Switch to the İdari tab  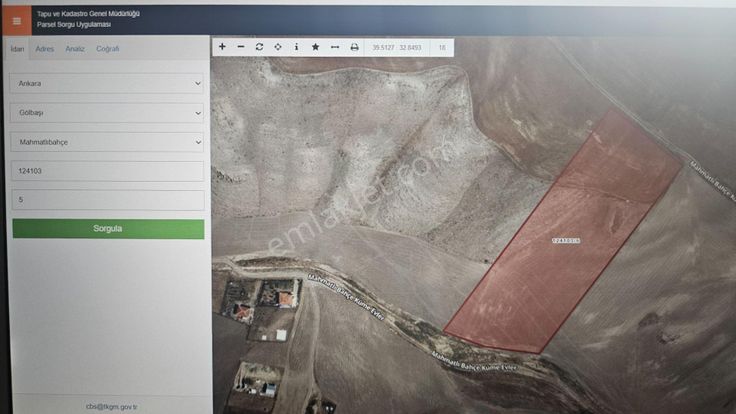pyautogui.click(x=17, y=49)
